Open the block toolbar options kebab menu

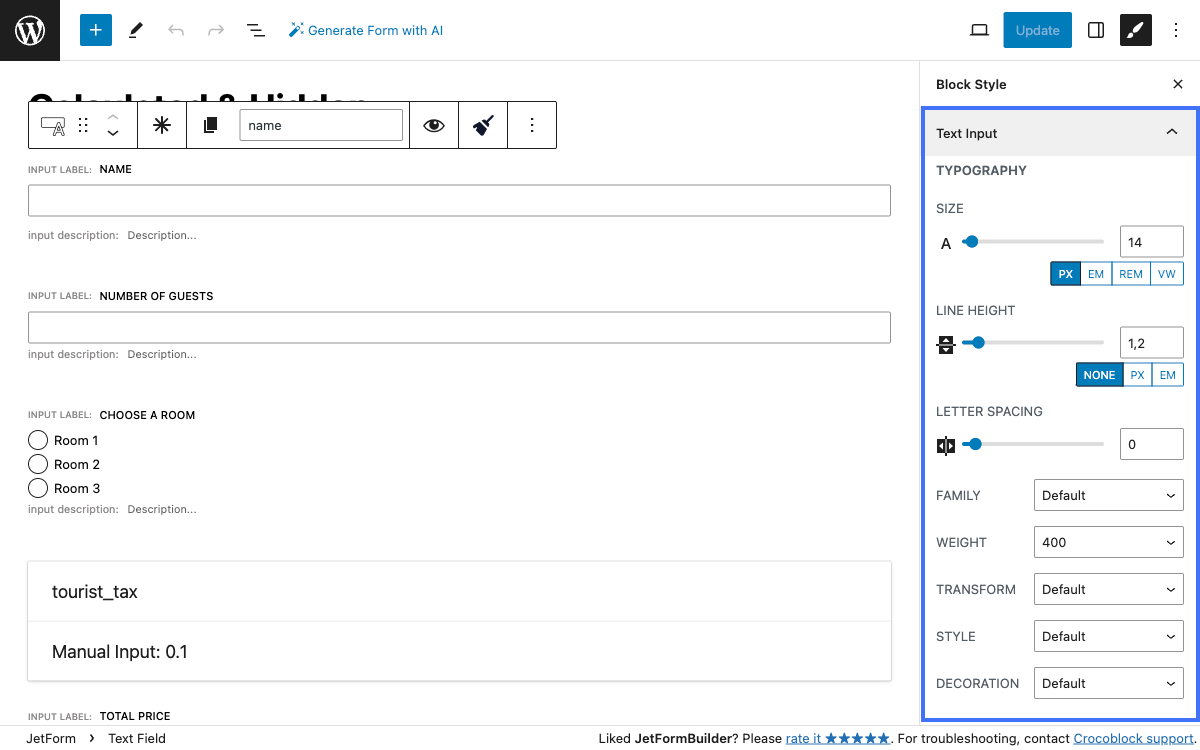(532, 124)
